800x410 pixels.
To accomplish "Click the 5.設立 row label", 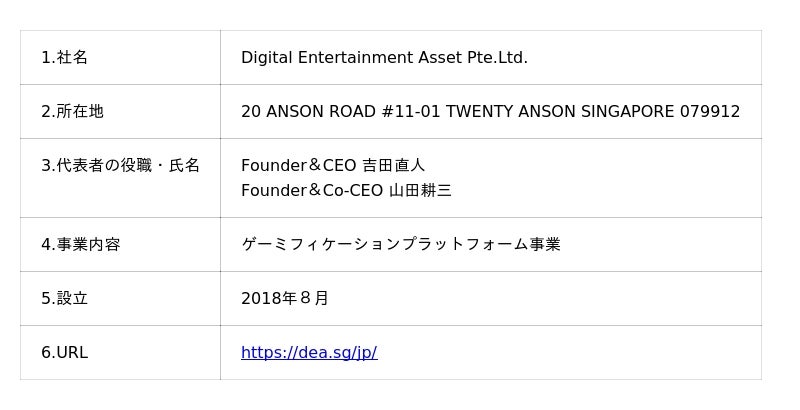I will 64,298.
